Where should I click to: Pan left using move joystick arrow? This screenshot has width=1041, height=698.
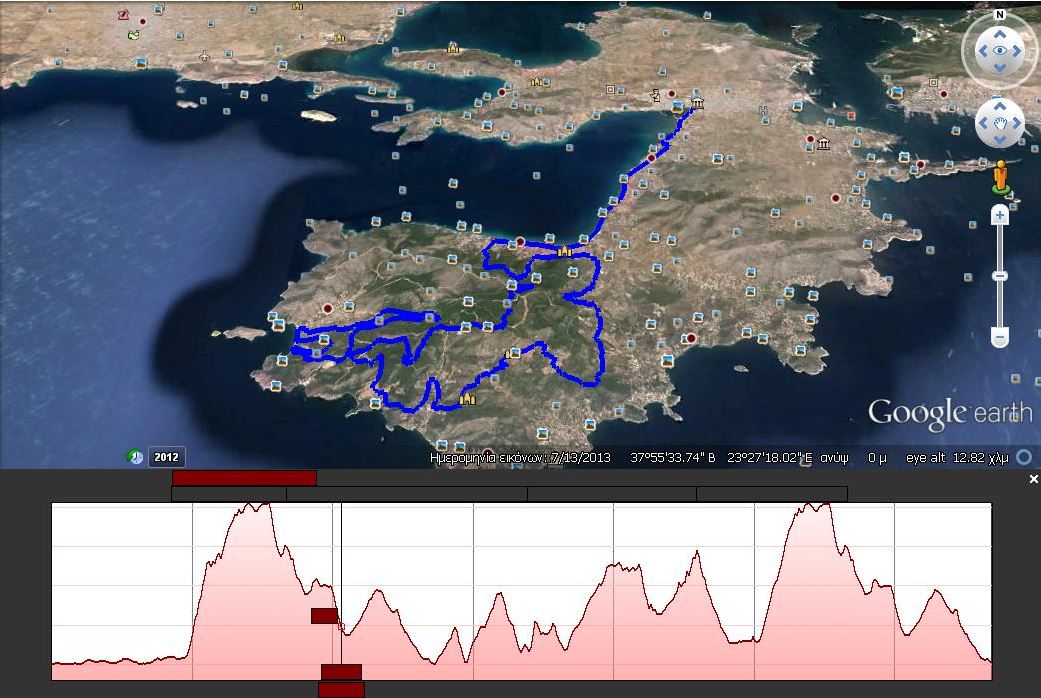[982, 123]
